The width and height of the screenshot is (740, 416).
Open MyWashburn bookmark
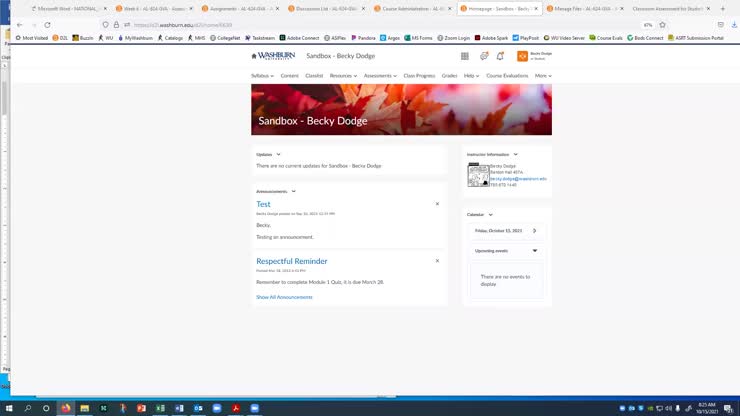(135, 38)
